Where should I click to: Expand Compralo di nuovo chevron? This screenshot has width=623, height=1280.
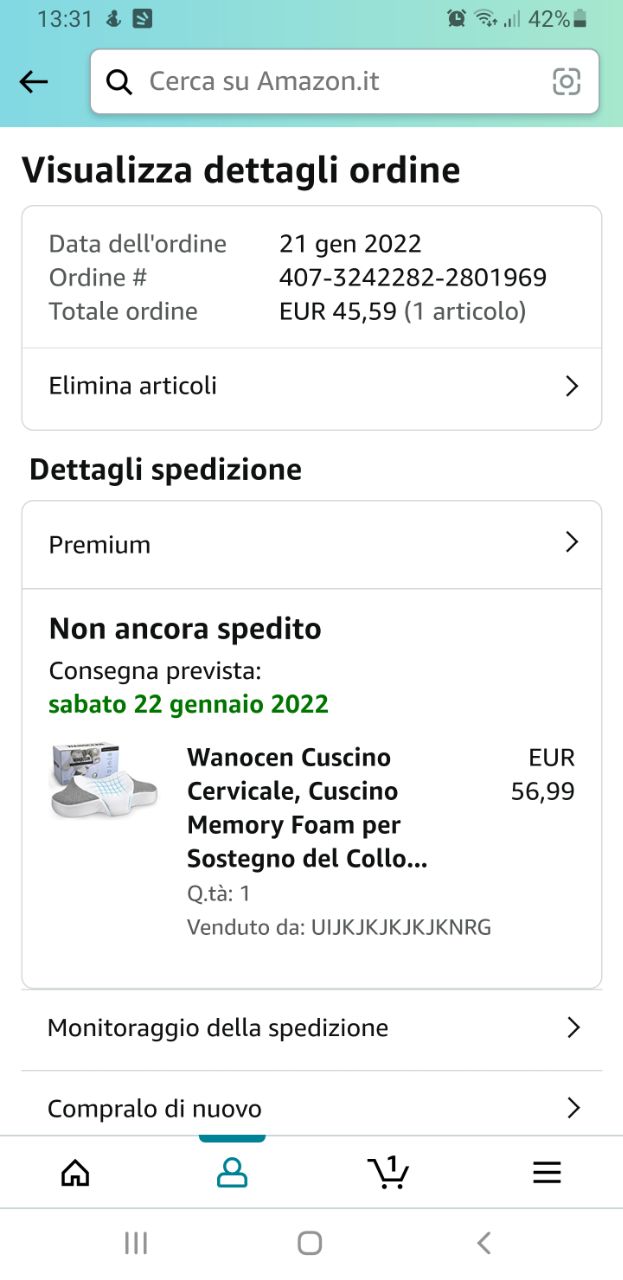click(x=573, y=1107)
